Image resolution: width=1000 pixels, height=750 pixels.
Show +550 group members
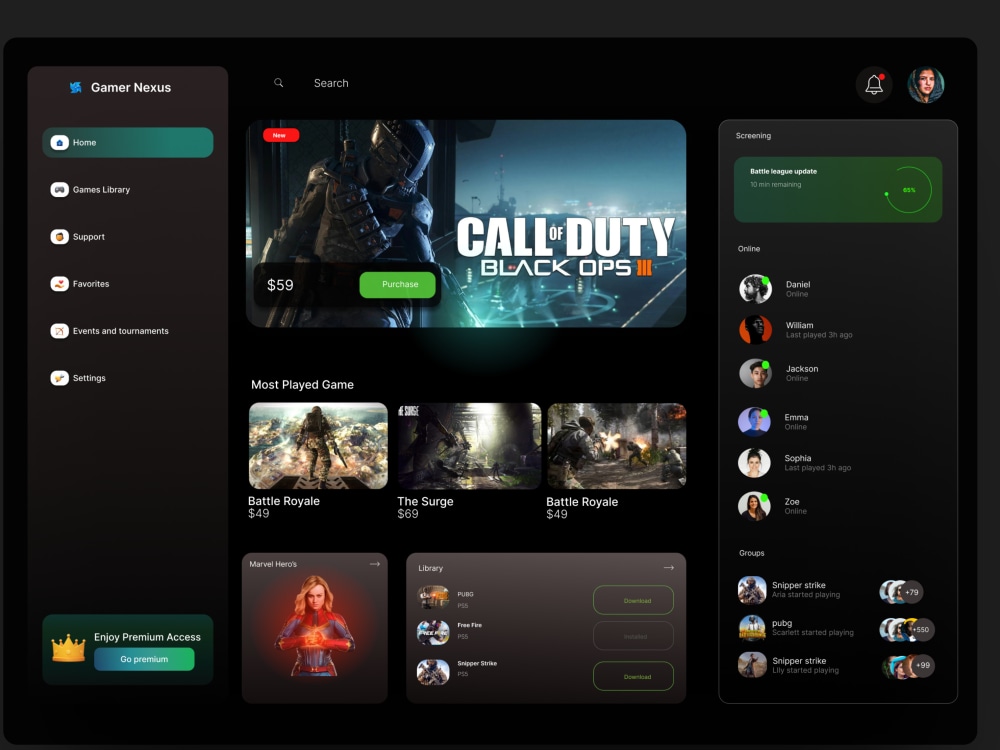pyautogui.click(x=921, y=629)
